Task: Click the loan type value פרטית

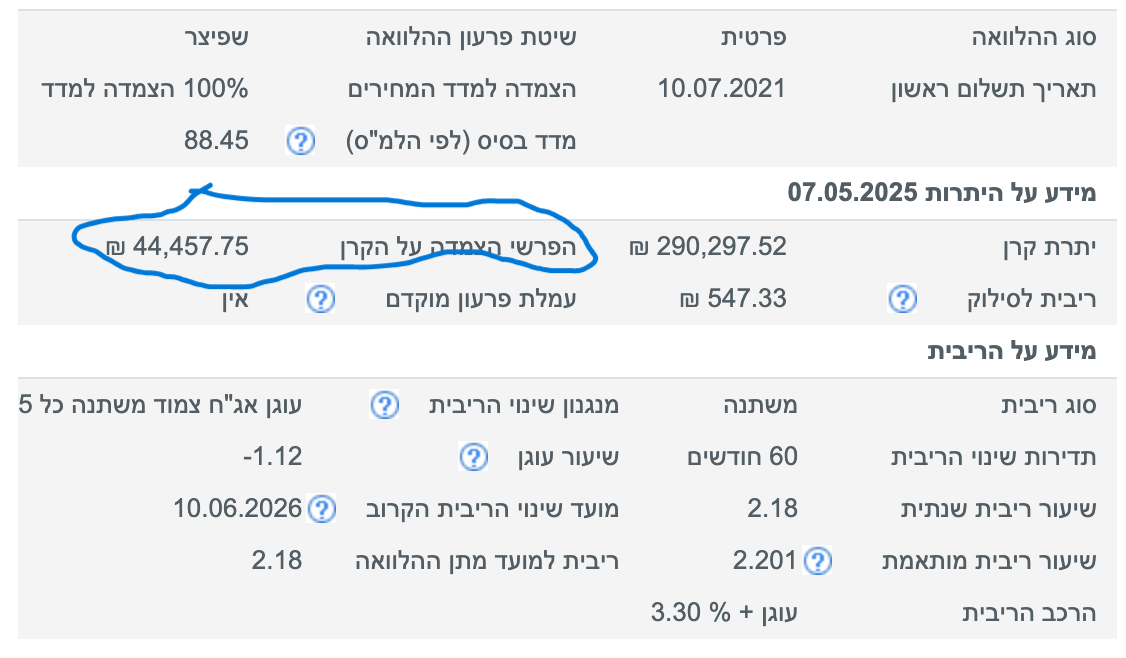Action: point(754,38)
